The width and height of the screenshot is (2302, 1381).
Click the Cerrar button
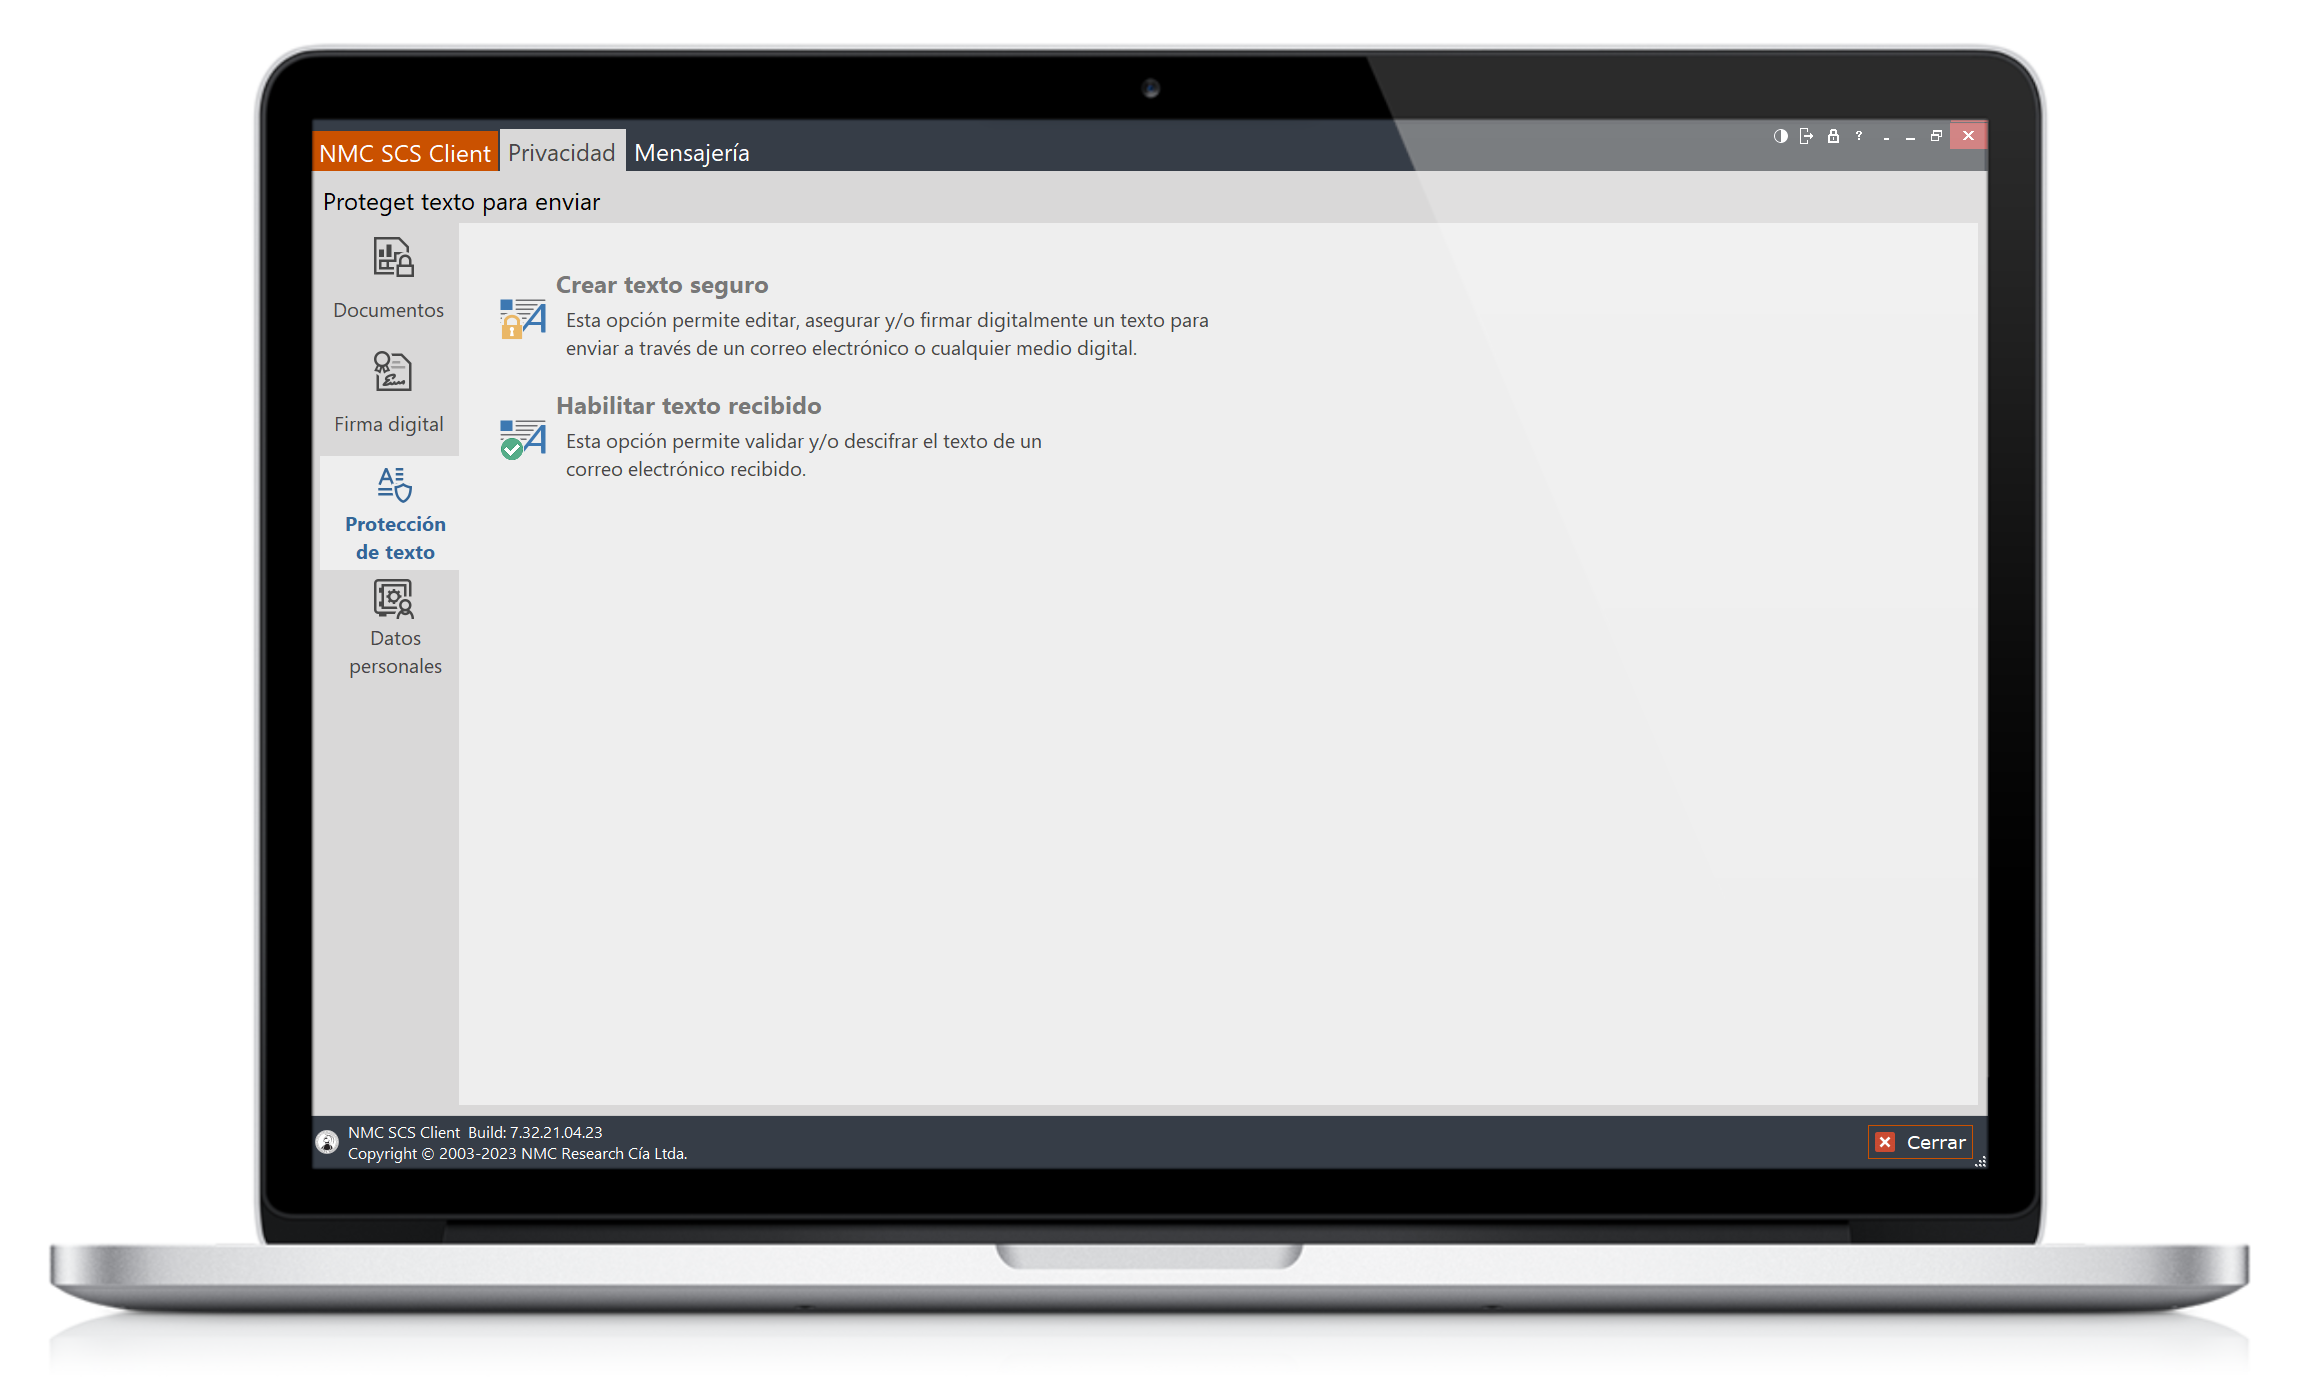(x=1920, y=1142)
